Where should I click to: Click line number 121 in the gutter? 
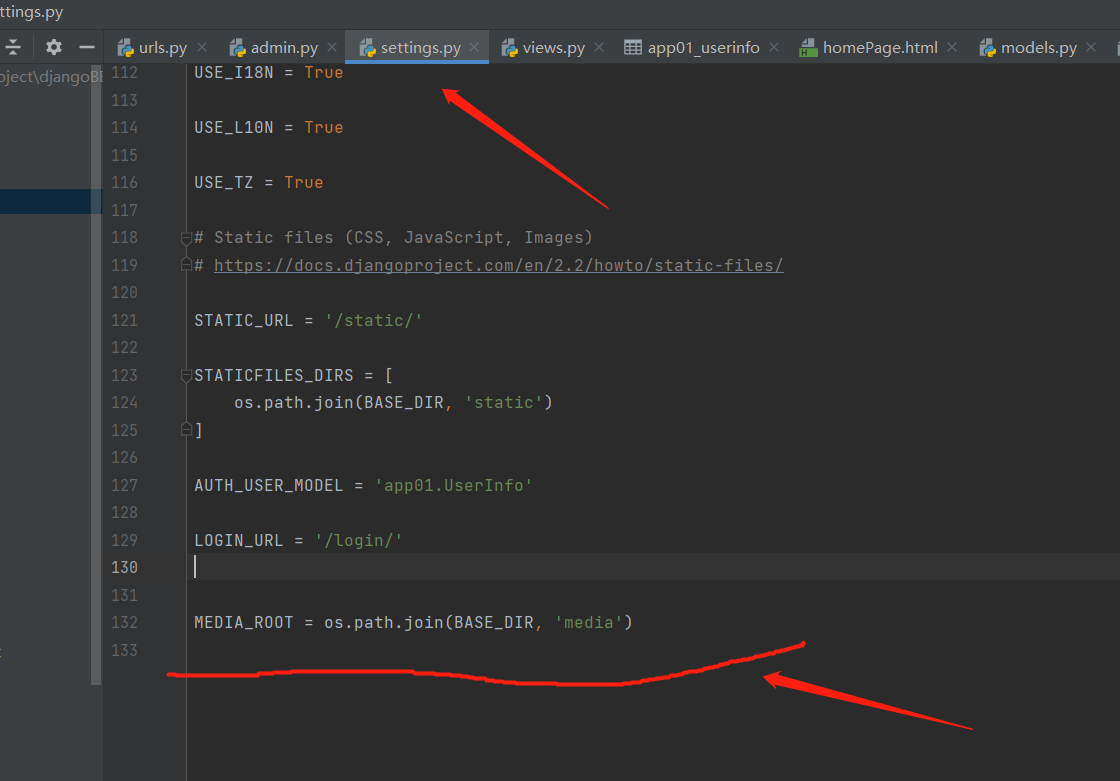124,320
